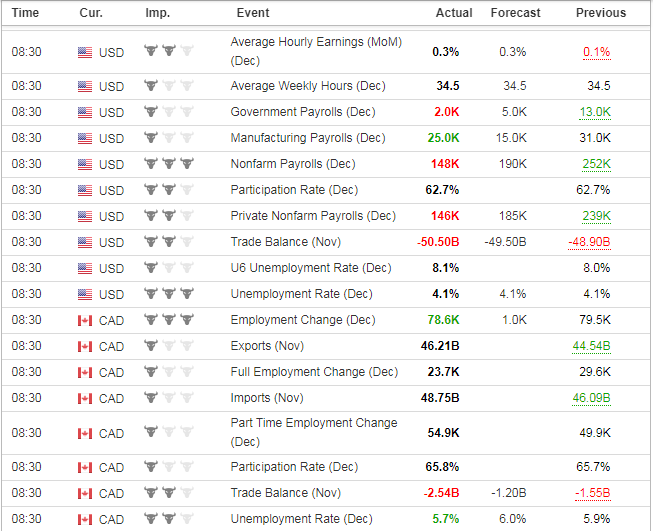The image size is (653, 531).
Task: Click the actual value 5.7% for Canadian Unemployment
Action: [446, 519]
